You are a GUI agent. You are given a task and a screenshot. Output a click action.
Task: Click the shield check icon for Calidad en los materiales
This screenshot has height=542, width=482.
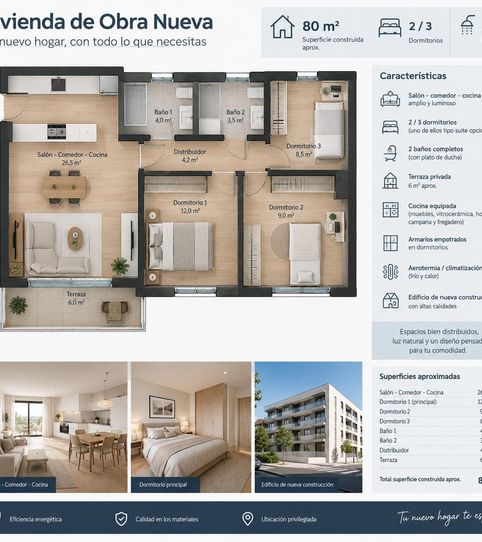point(121,519)
